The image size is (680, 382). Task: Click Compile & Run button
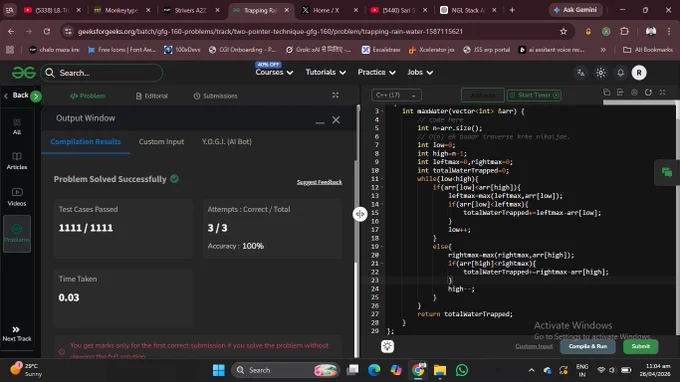coord(588,346)
